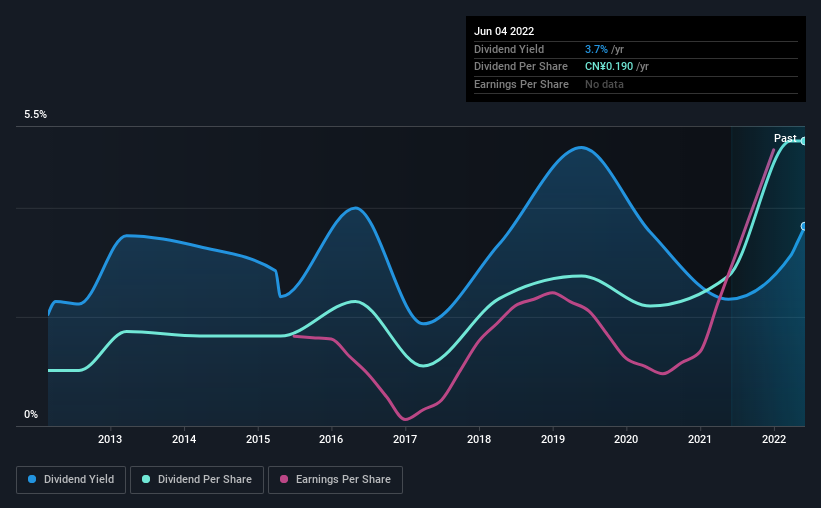The width and height of the screenshot is (821, 508).
Task: Click the 2019 x-axis label
Action: coord(553,439)
